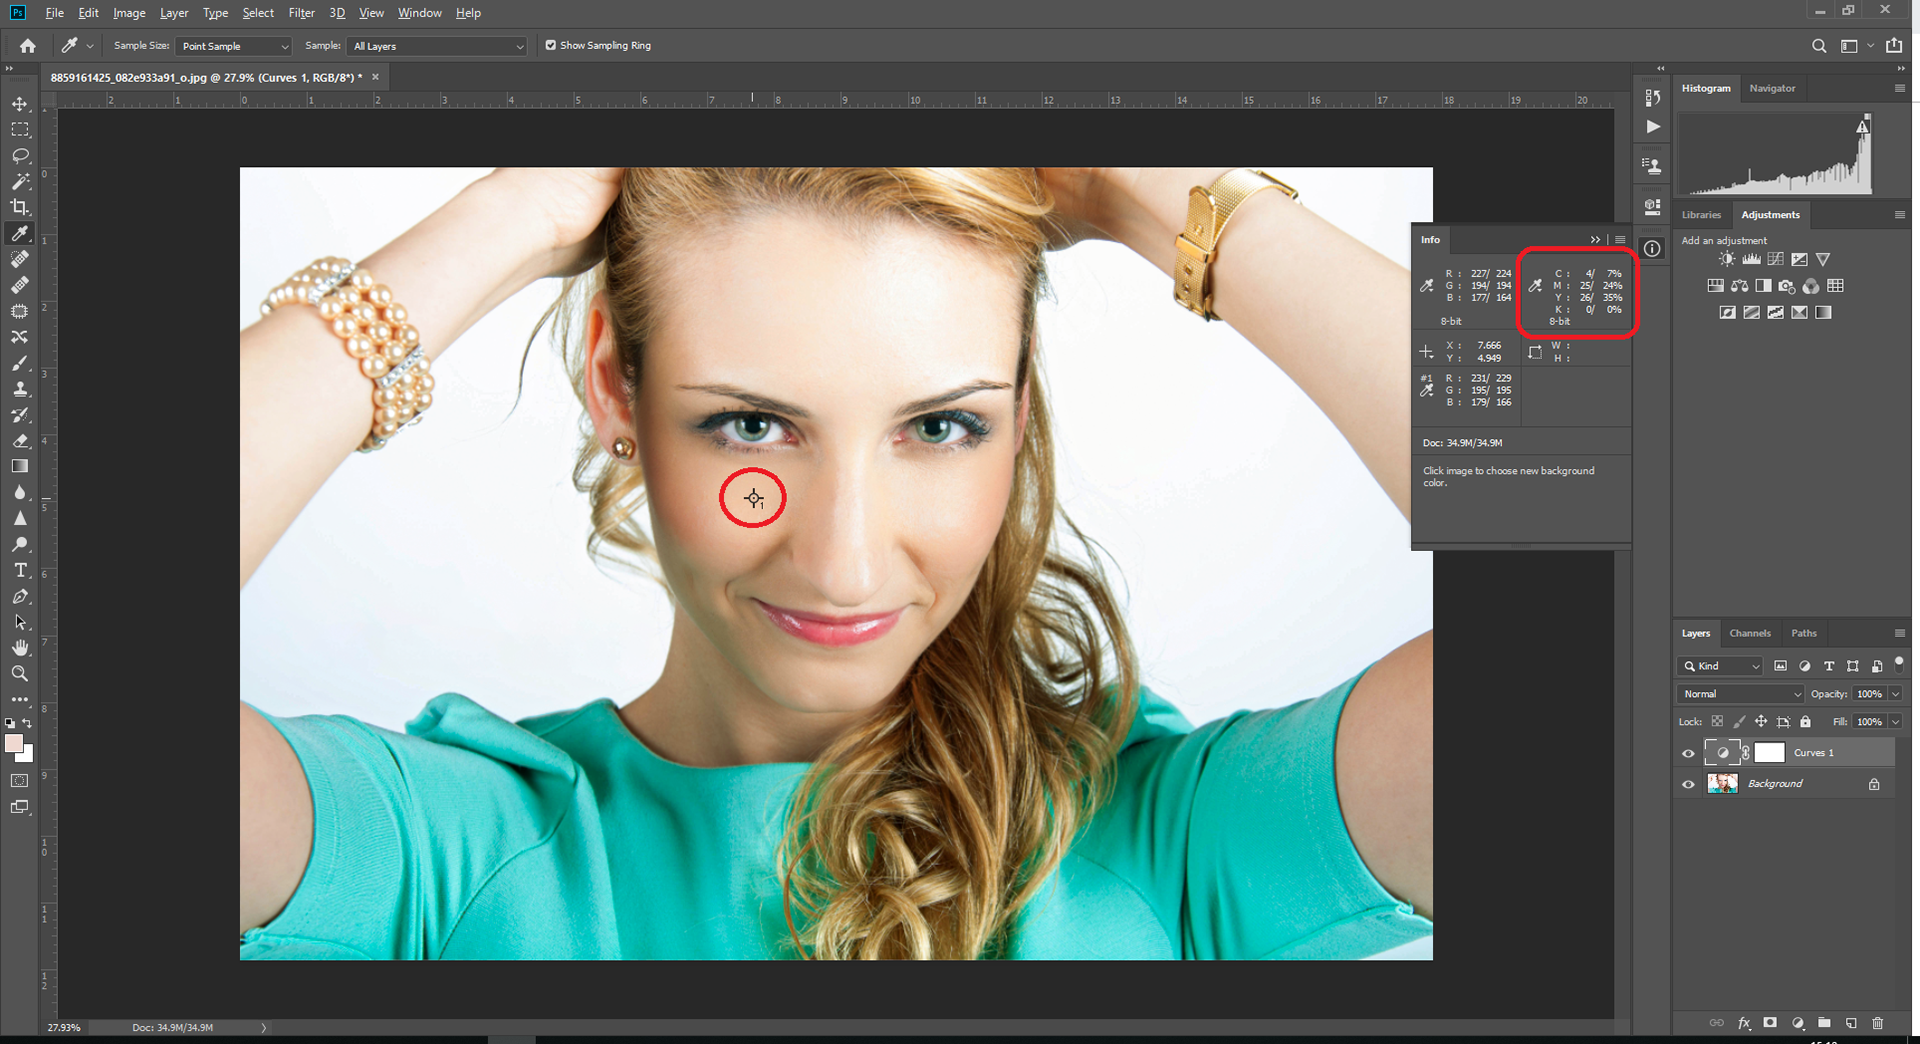Screen dimensions: 1920x1044
Task: Select the Crop tool
Action: 20,207
